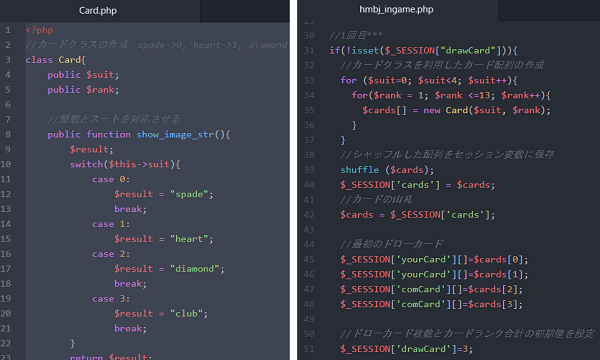The width and height of the screenshot is (600, 360).
Task: Click the class Card declaration
Action: point(55,60)
